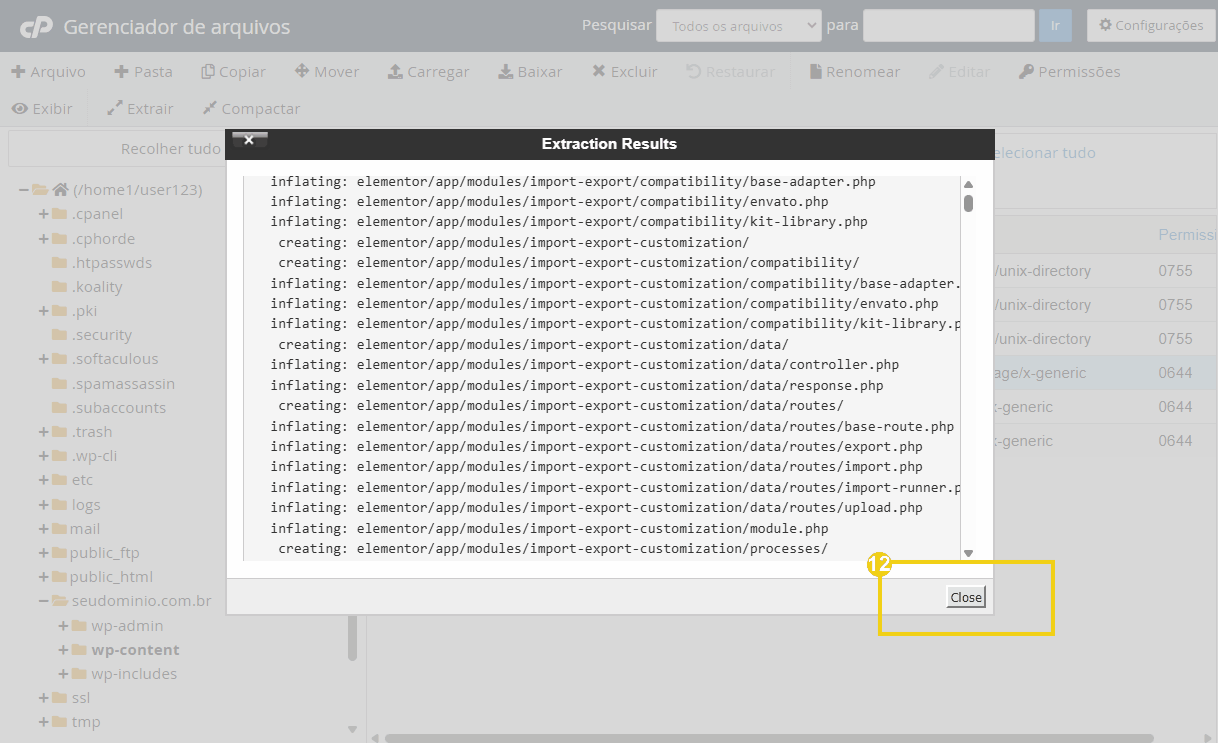This screenshot has height=743, width=1218.
Task: Expand the .wp-cli folder
Action: pos(44,456)
